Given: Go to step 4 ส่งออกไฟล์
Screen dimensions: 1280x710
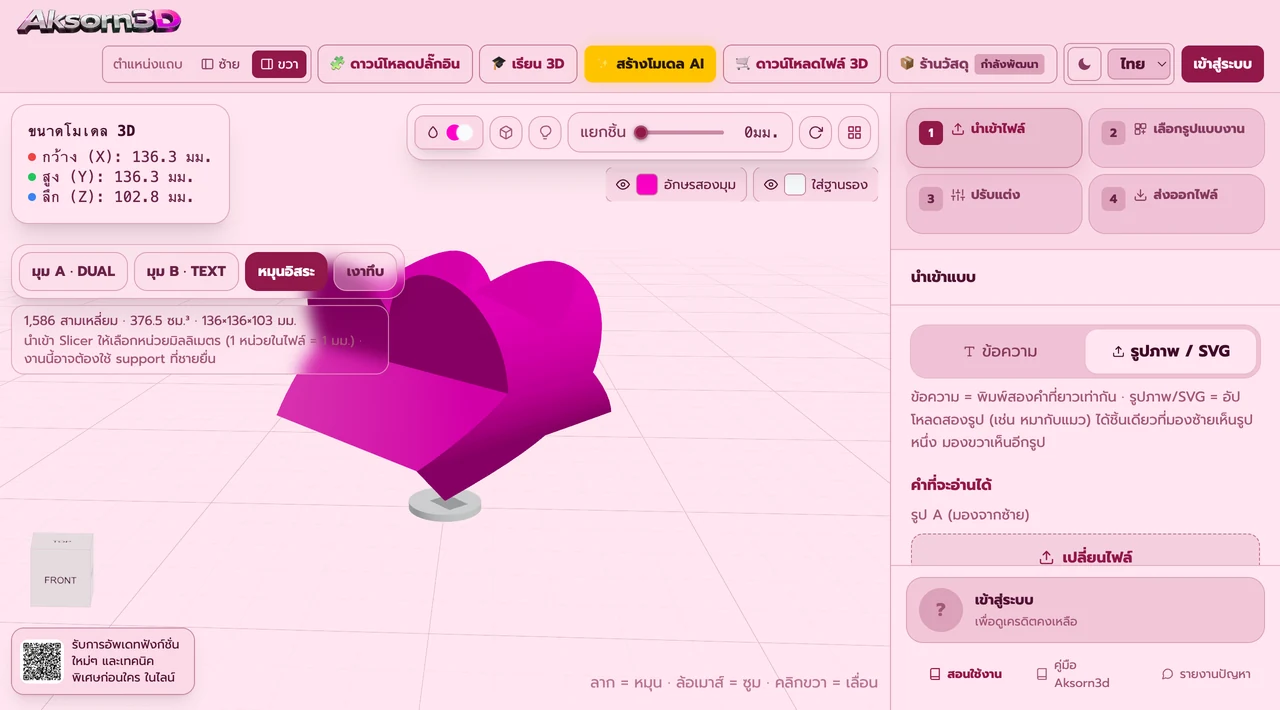Looking at the screenshot, I should 1176,204.
